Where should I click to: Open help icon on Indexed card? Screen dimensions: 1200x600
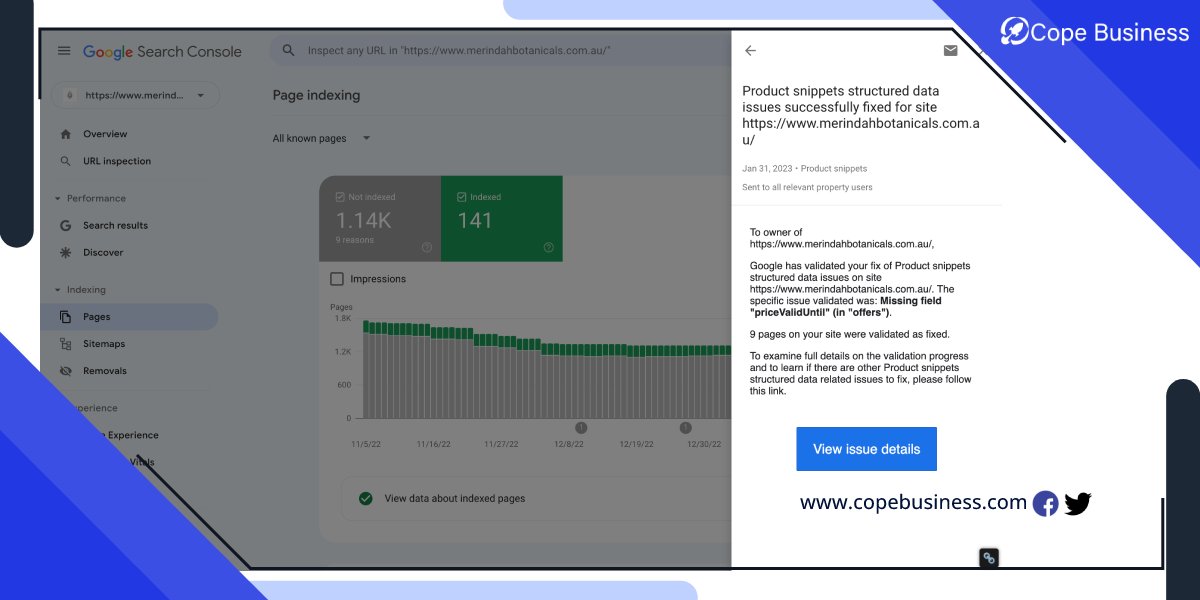point(548,247)
